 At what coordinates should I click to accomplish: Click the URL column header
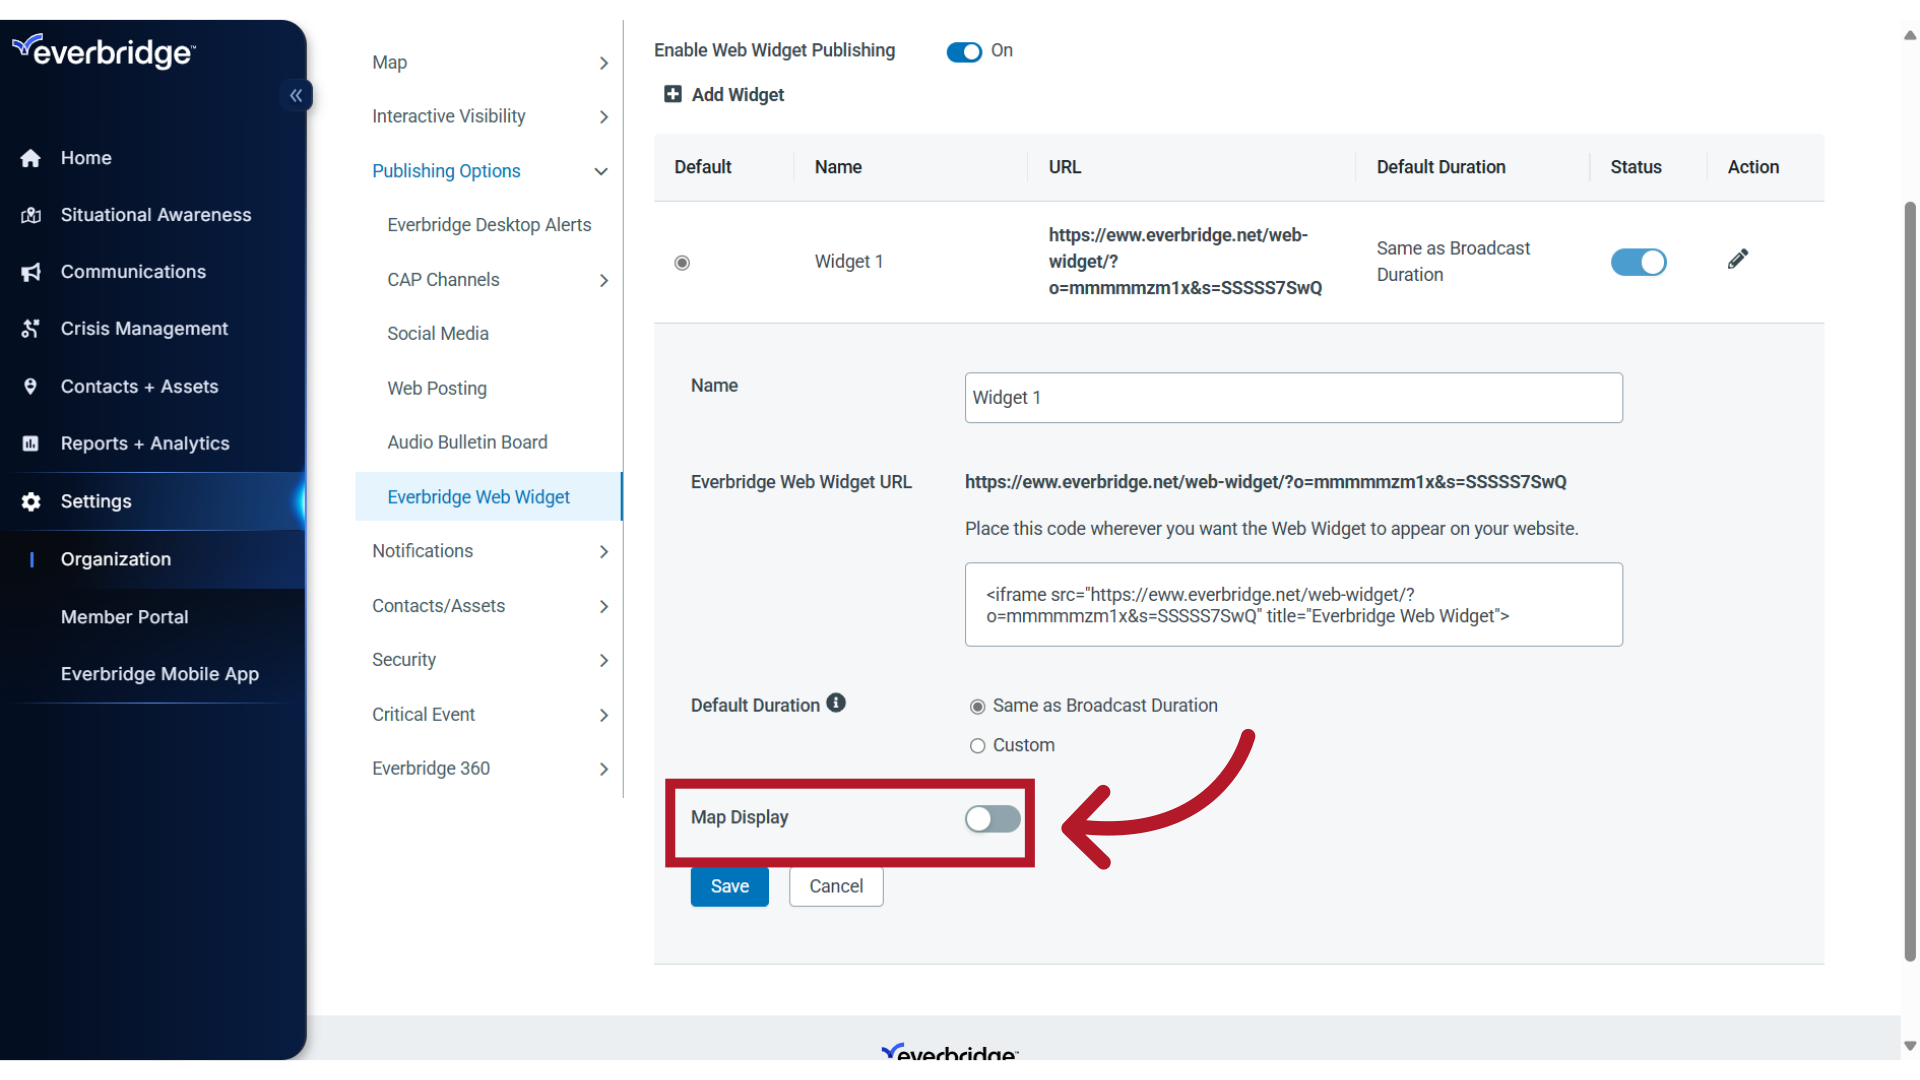coord(1064,167)
